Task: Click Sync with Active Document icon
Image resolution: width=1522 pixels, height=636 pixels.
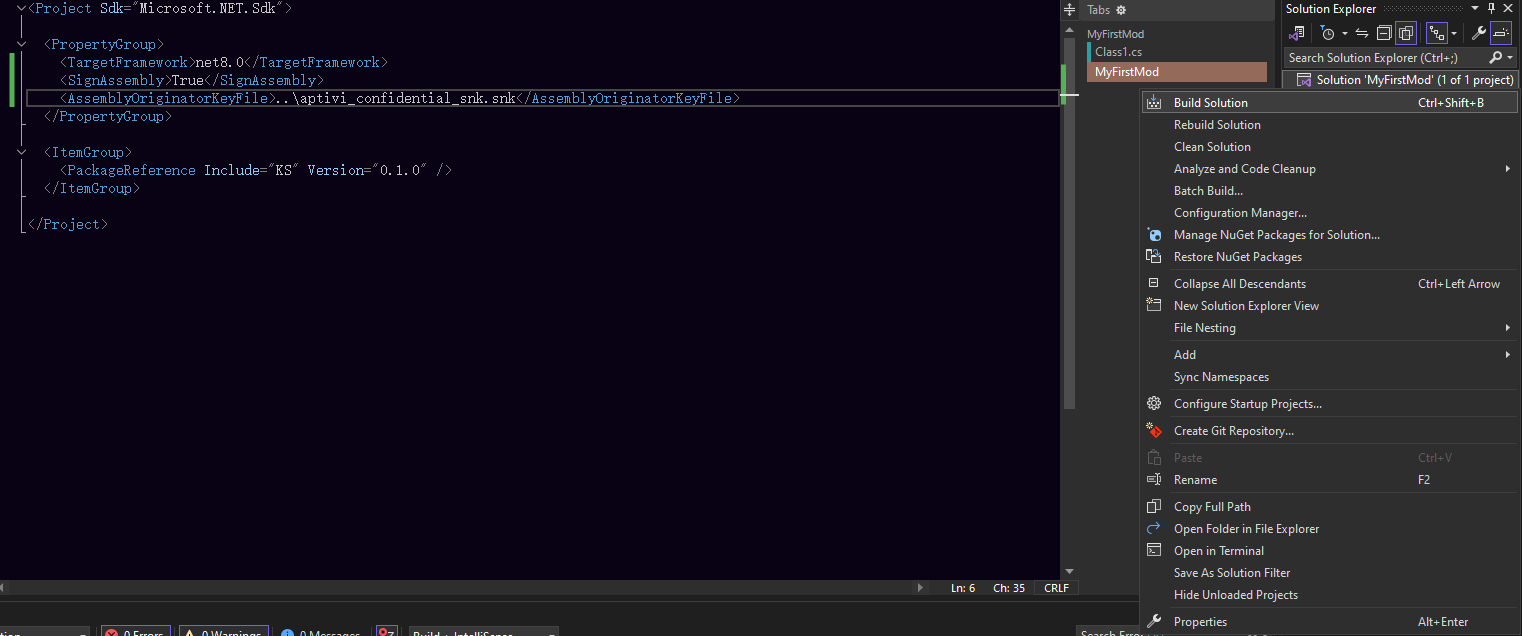Action: (1361, 33)
